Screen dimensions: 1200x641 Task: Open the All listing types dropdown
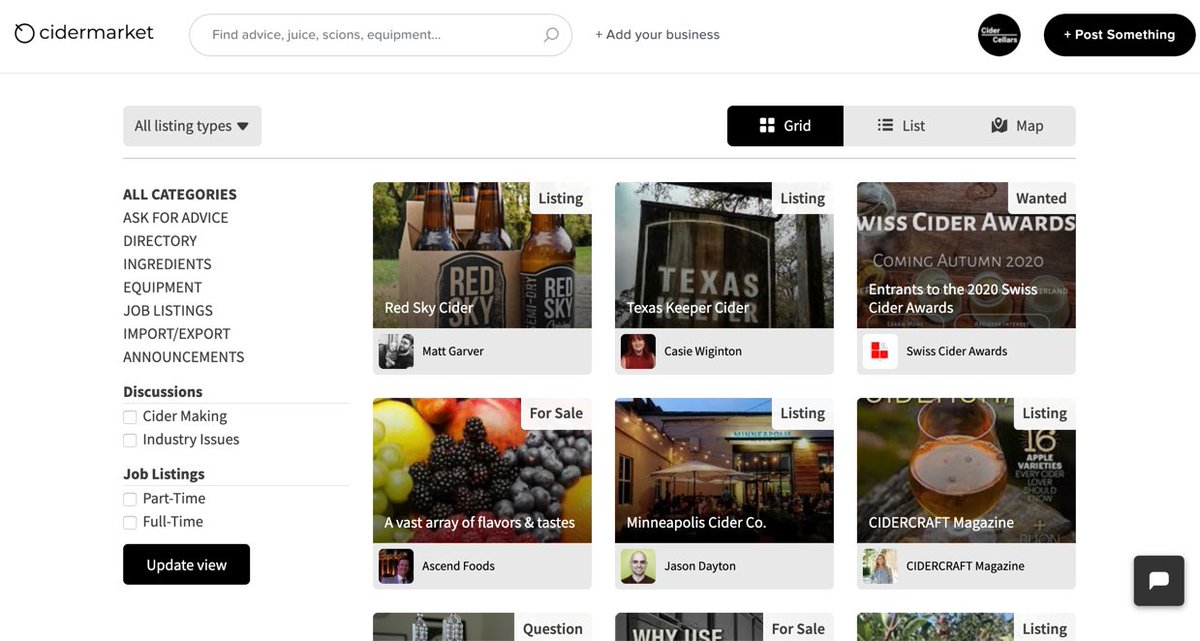191,125
